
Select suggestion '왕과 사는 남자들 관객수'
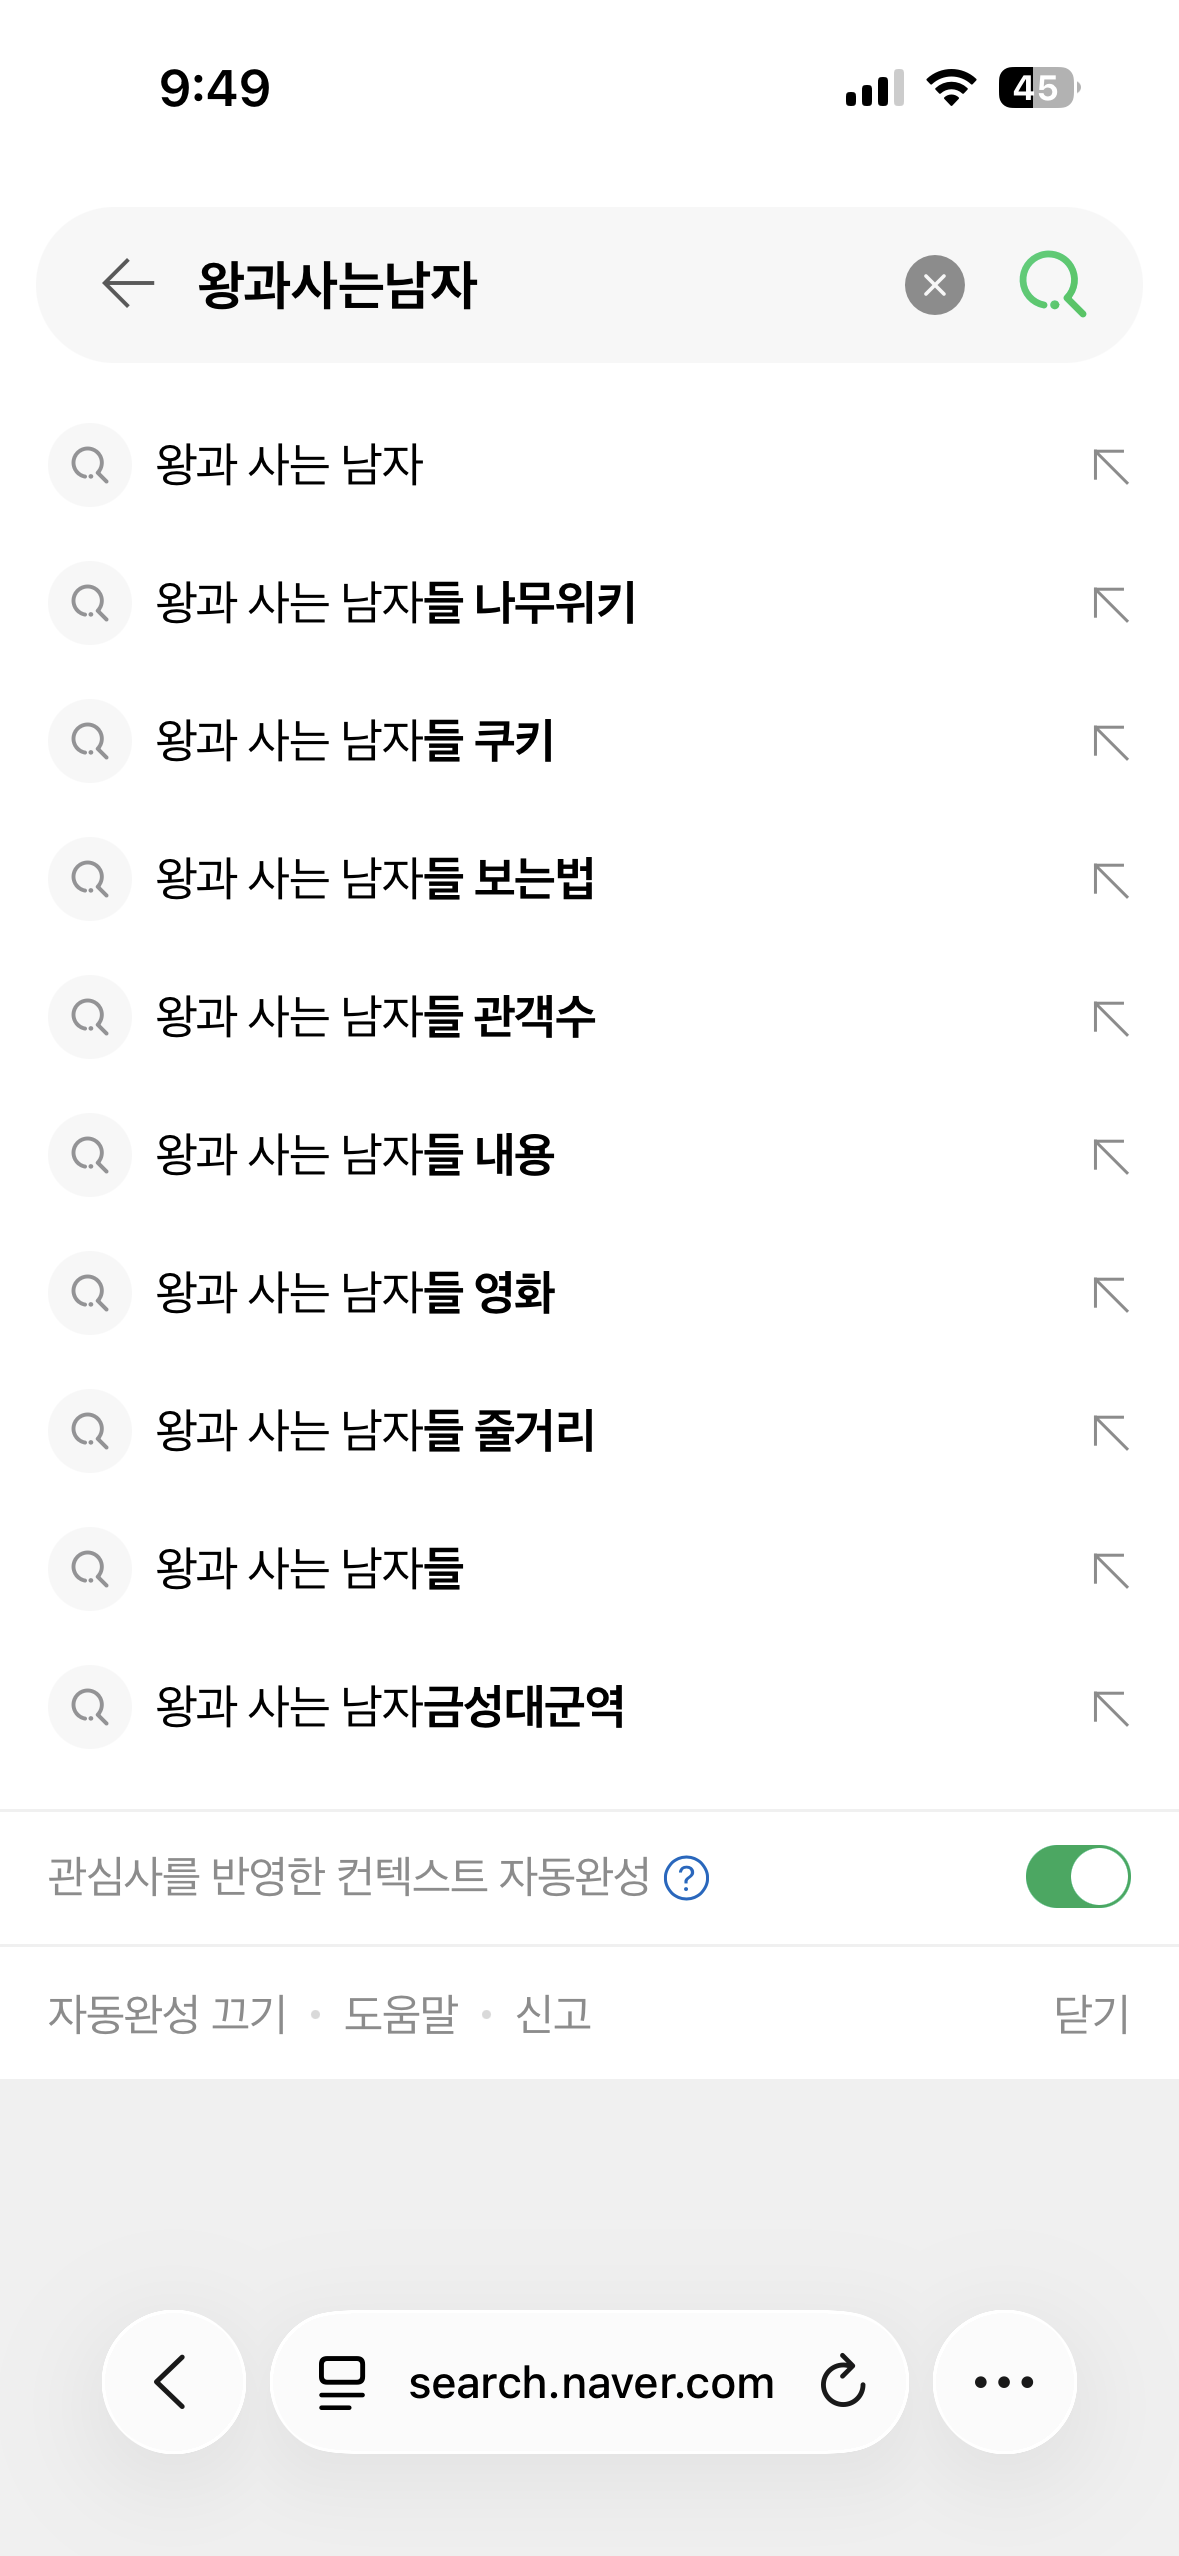pyautogui.click(x=375, y=1017)
